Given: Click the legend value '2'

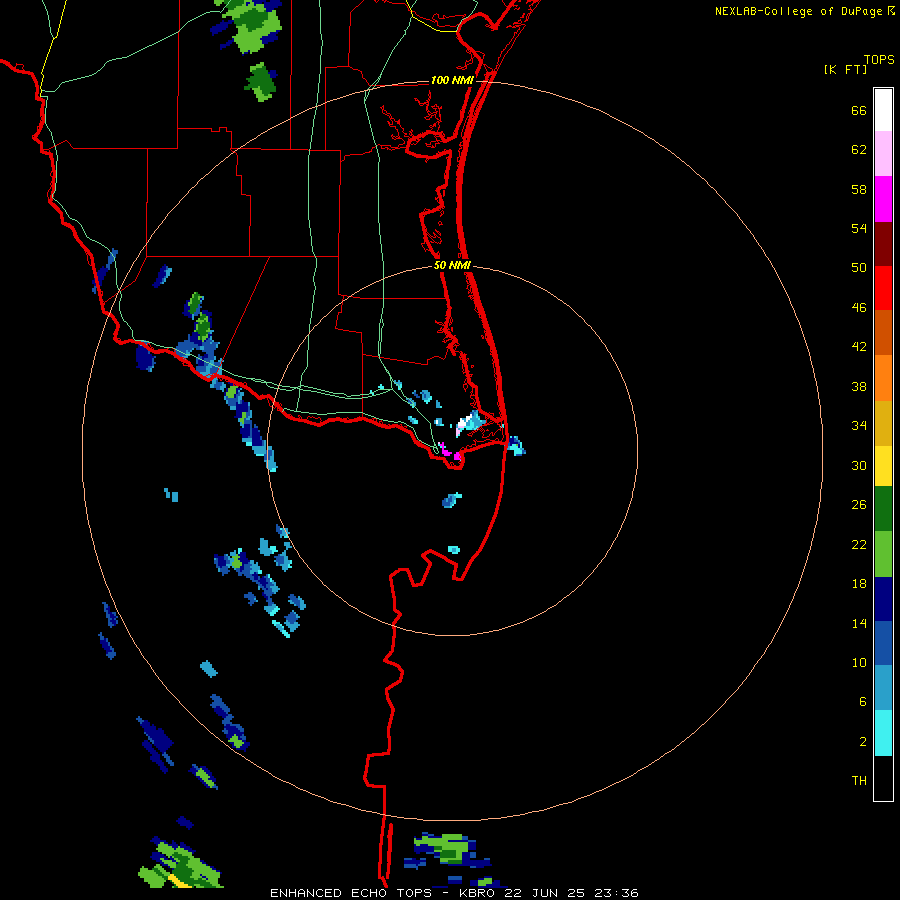Looking at the screenshot, I should [863, 742].
